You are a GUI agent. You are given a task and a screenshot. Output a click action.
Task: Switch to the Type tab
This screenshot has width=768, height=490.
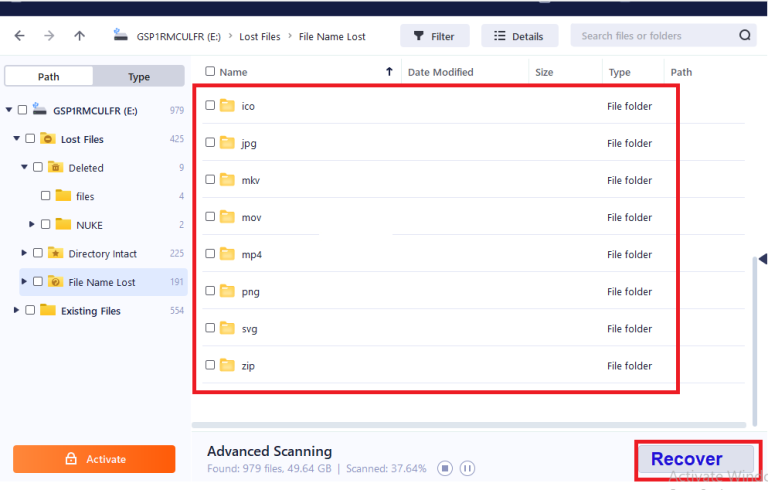click(x=139, y=77)
